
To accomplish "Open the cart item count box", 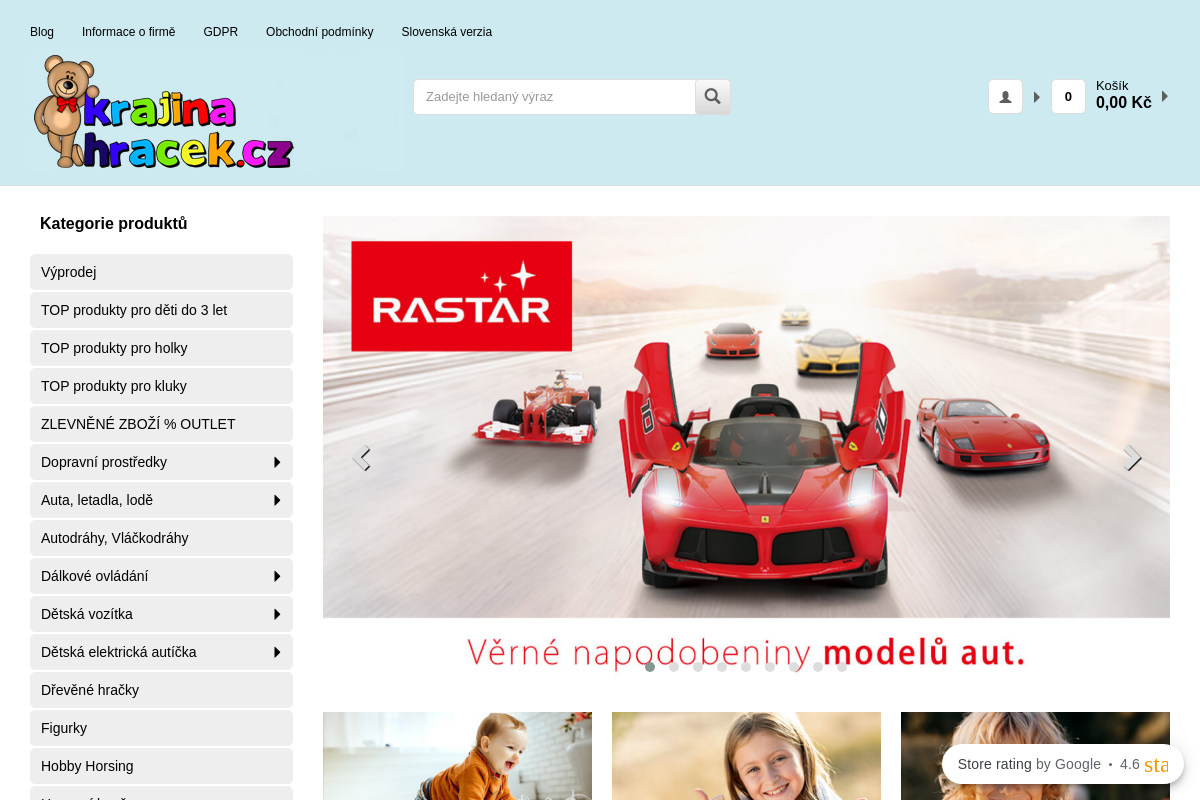I will click(1068, 97).
